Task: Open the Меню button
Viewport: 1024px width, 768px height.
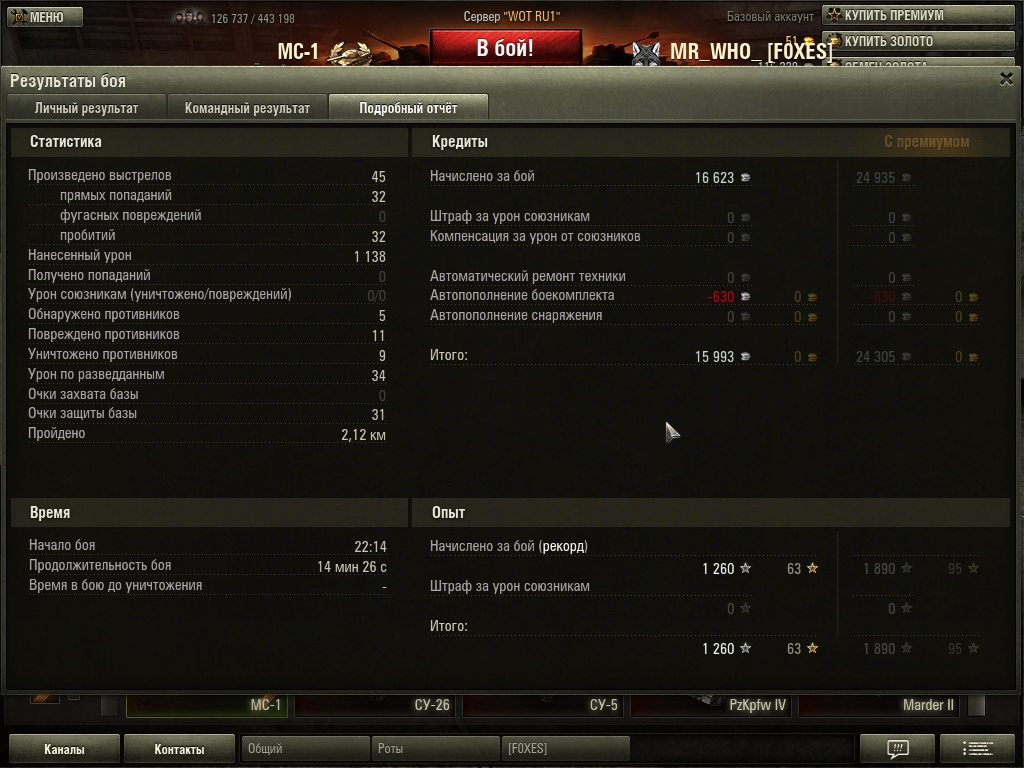Action: 45,17
